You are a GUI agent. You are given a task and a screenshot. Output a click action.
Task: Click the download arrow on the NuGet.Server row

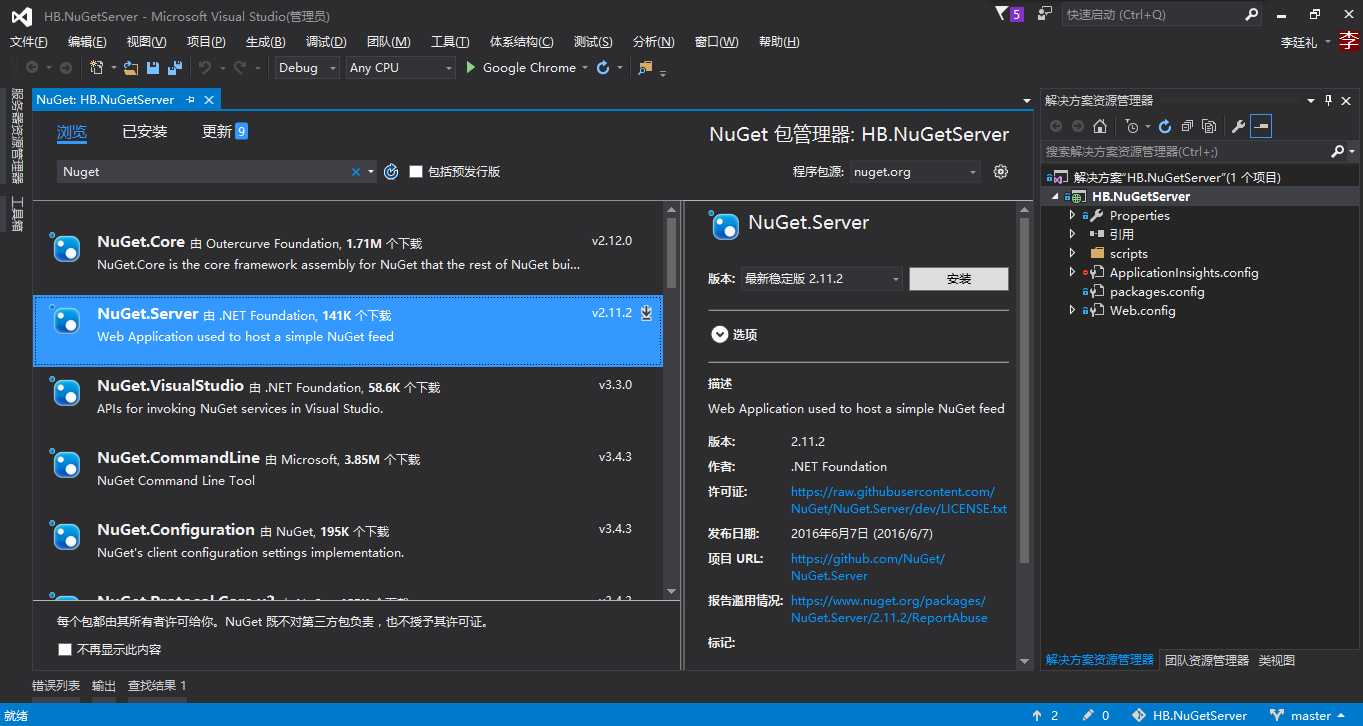(646, 313)
